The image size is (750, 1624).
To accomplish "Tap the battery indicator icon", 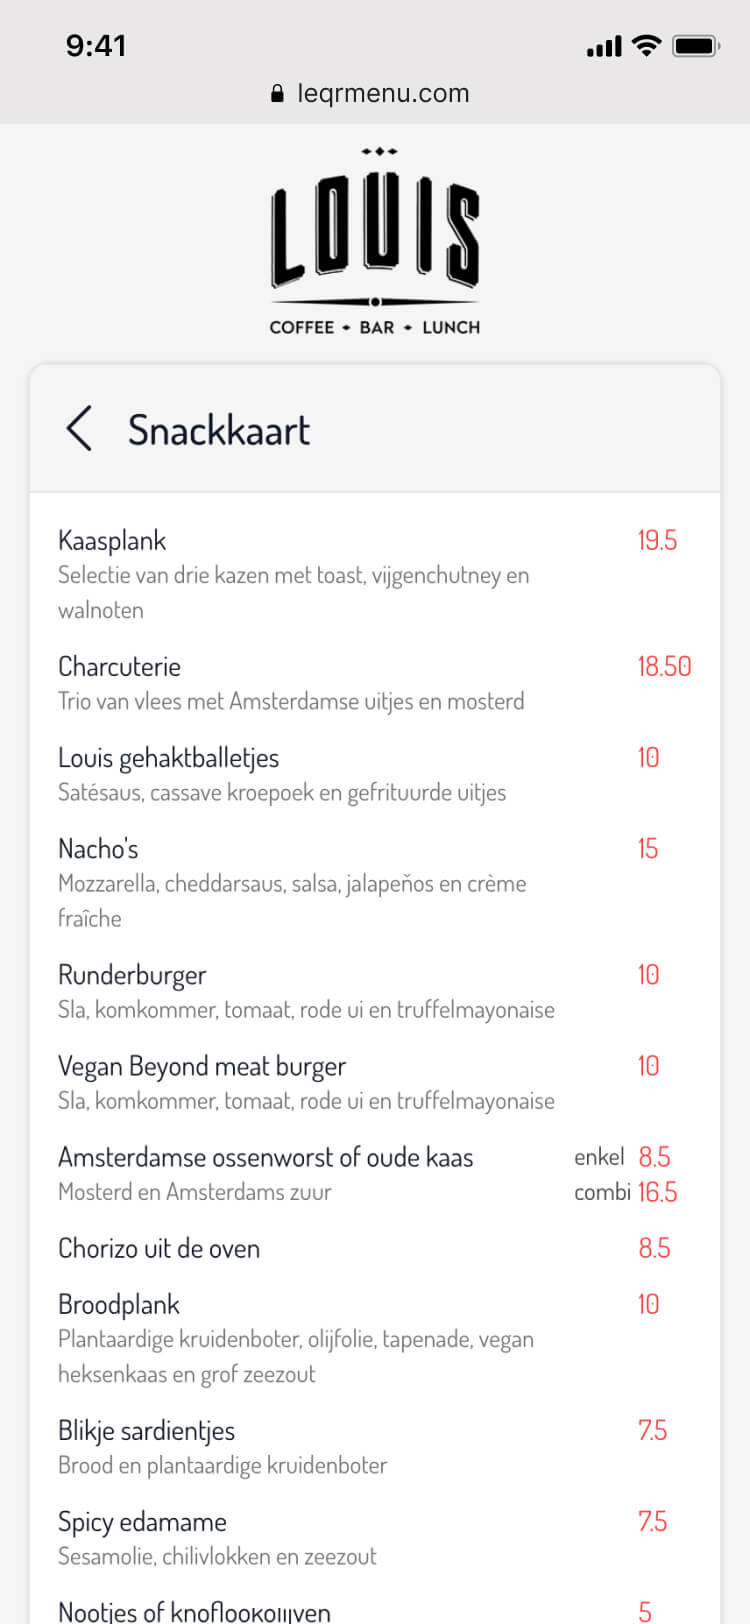I will point(696,46).
